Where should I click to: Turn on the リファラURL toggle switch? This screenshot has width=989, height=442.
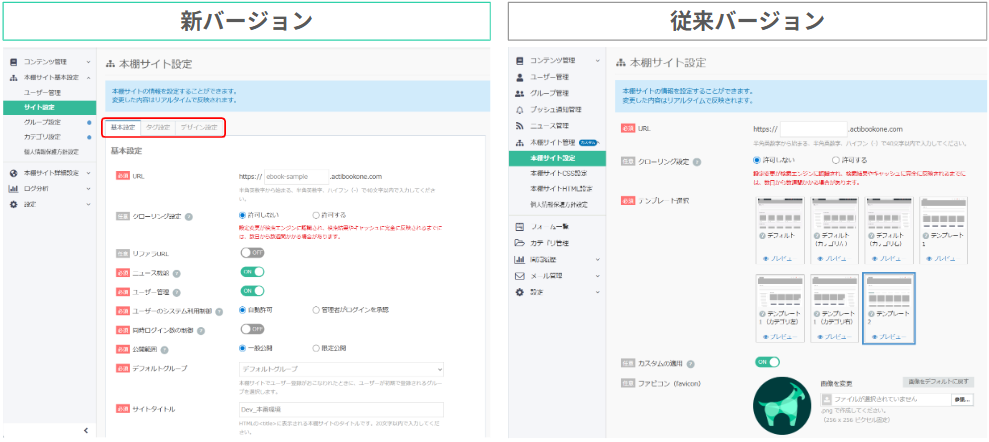point(251,253)
